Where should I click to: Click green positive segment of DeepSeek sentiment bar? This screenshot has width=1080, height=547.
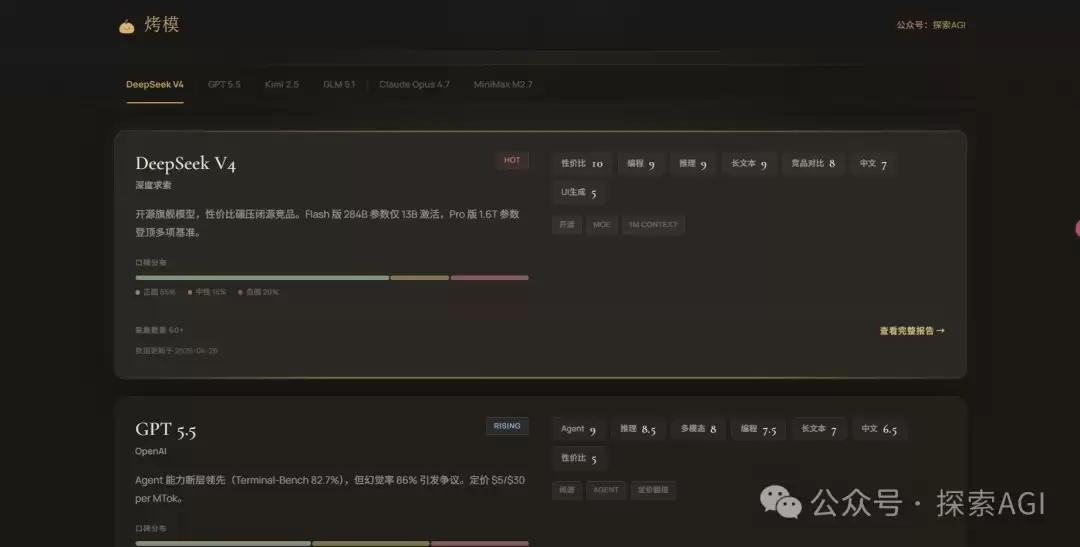click(x=262, y=278)
